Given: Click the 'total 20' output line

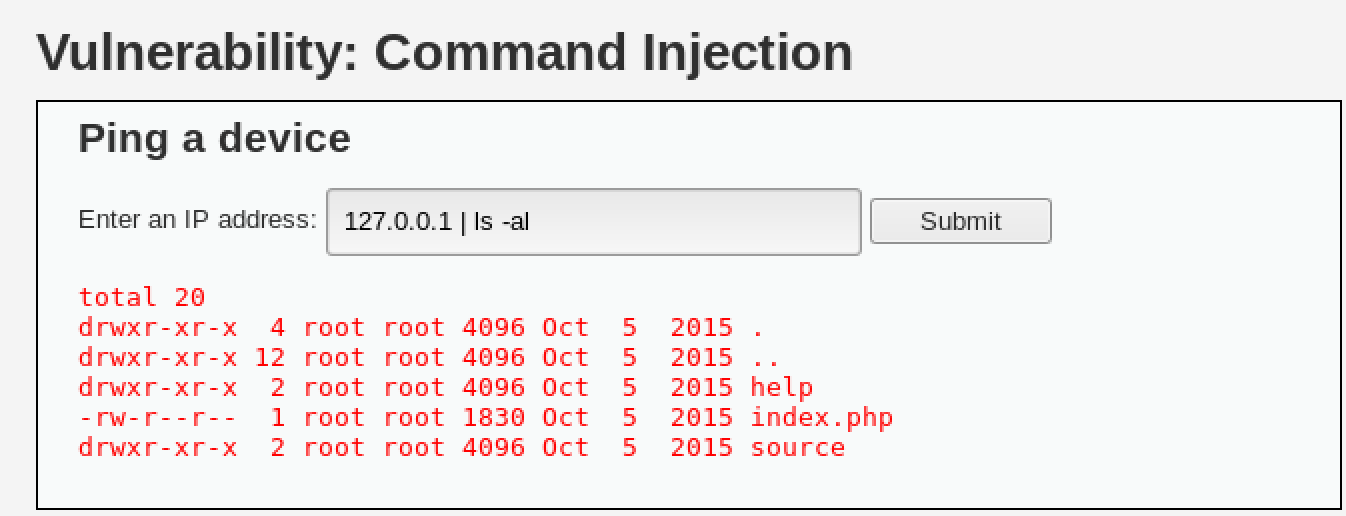Looking at the screenshot, I should 142,297.
